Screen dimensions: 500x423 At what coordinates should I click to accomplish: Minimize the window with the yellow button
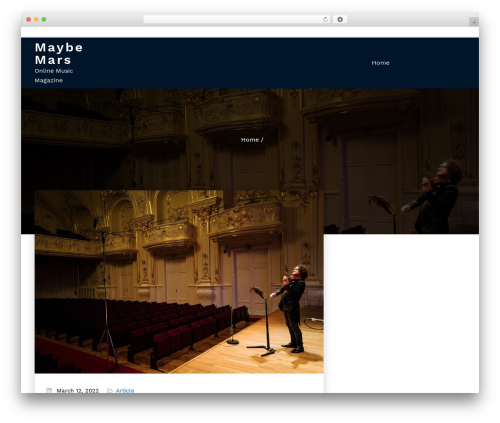click(x=36, y=20)
